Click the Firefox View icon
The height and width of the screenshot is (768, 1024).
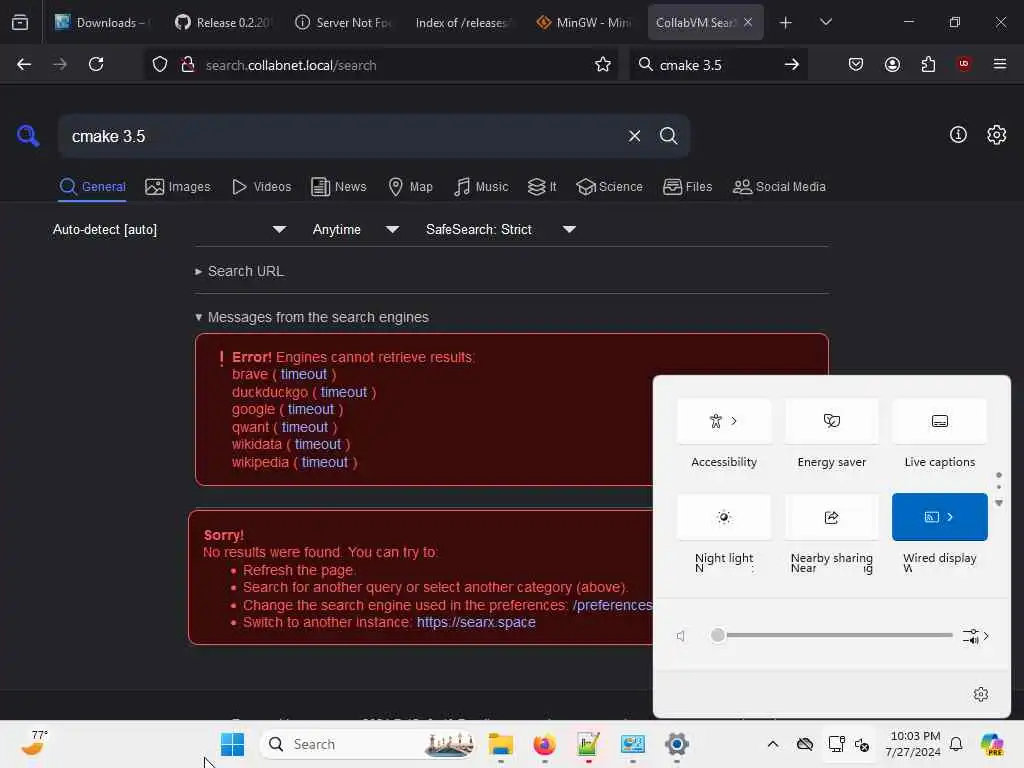(x=20, y=22)
